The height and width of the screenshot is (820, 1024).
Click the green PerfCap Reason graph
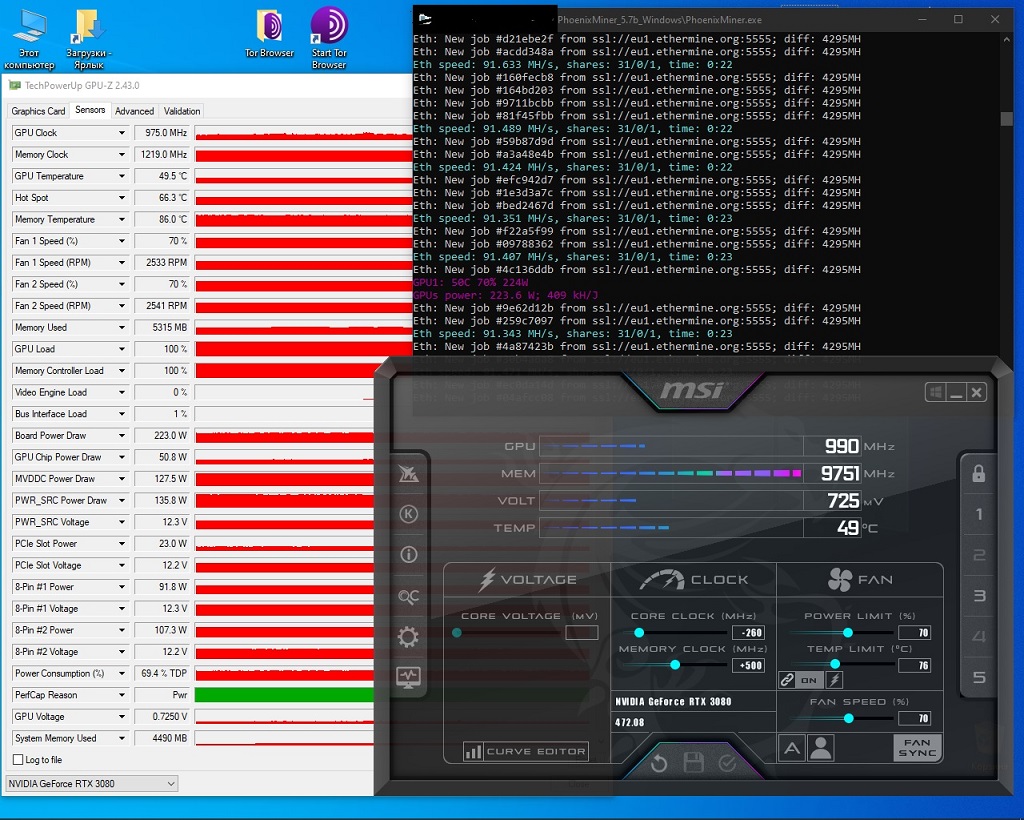[284, 695]
